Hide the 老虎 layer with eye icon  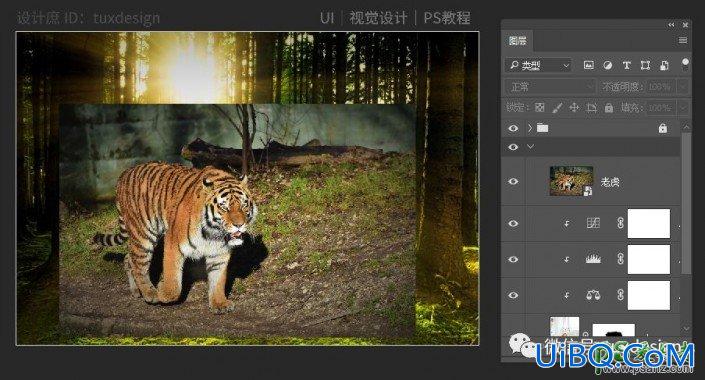point(513,181)
